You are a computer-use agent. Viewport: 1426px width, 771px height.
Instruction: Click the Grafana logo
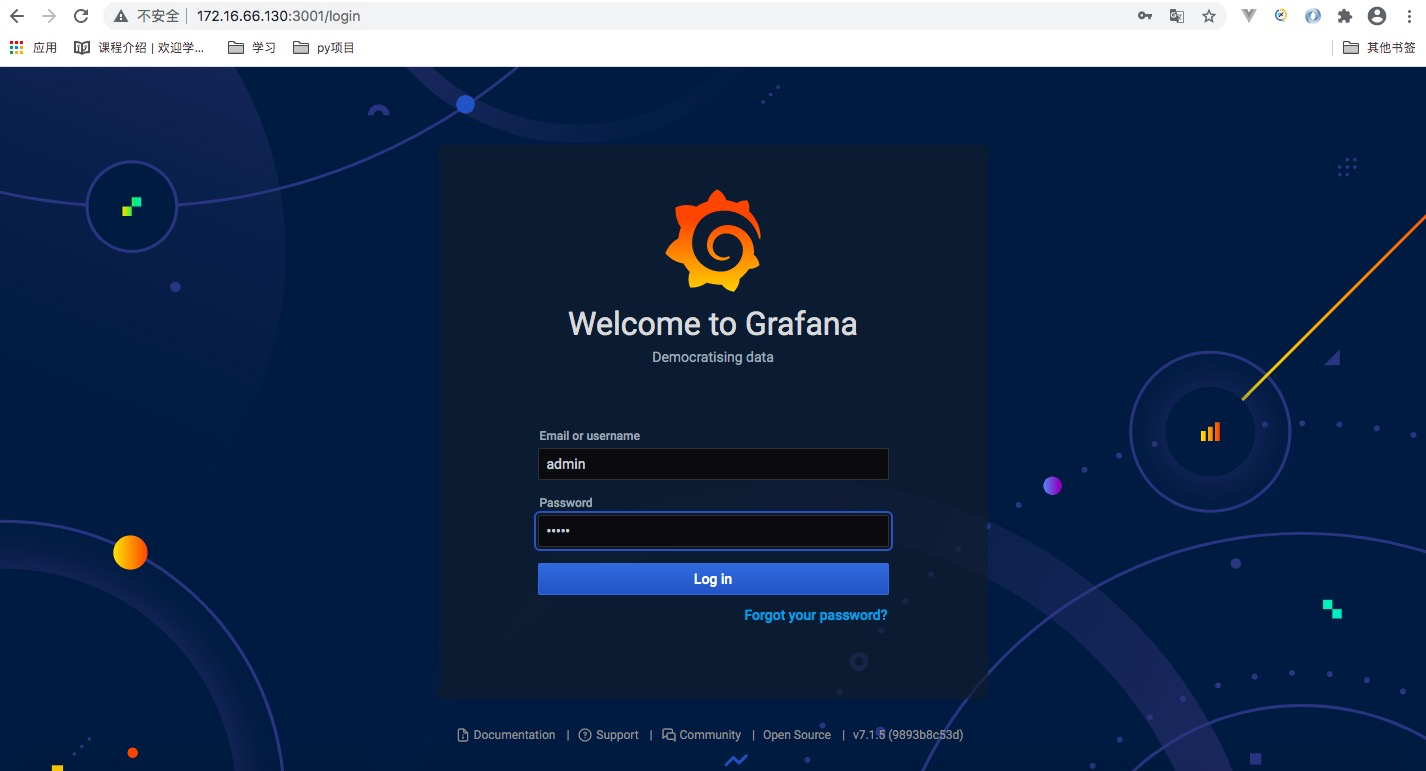tap(713, 241)
